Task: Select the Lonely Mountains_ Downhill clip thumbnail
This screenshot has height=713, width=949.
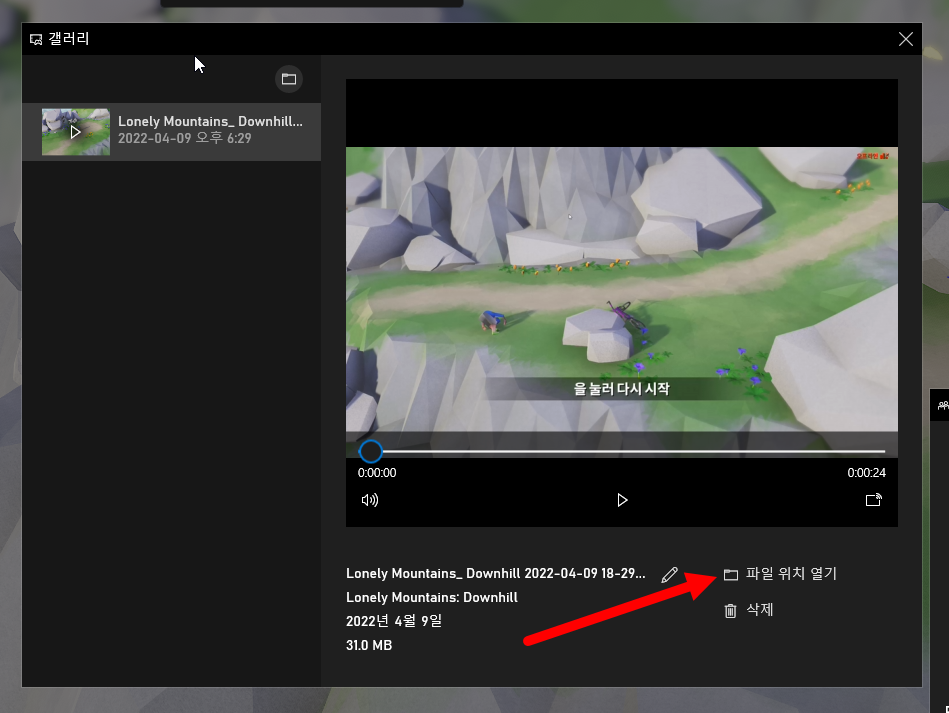Action: click(76, 132)
